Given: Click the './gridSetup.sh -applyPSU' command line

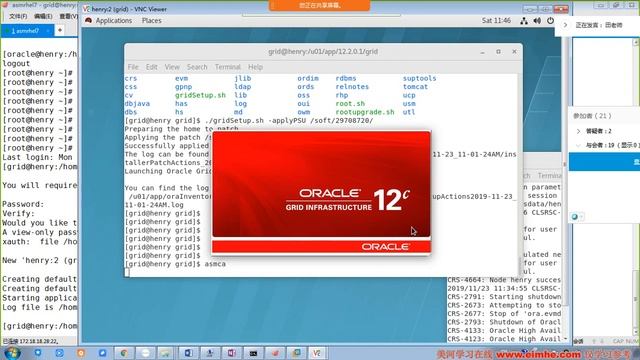Looking at the screenshot, I should tap(249, 121).
